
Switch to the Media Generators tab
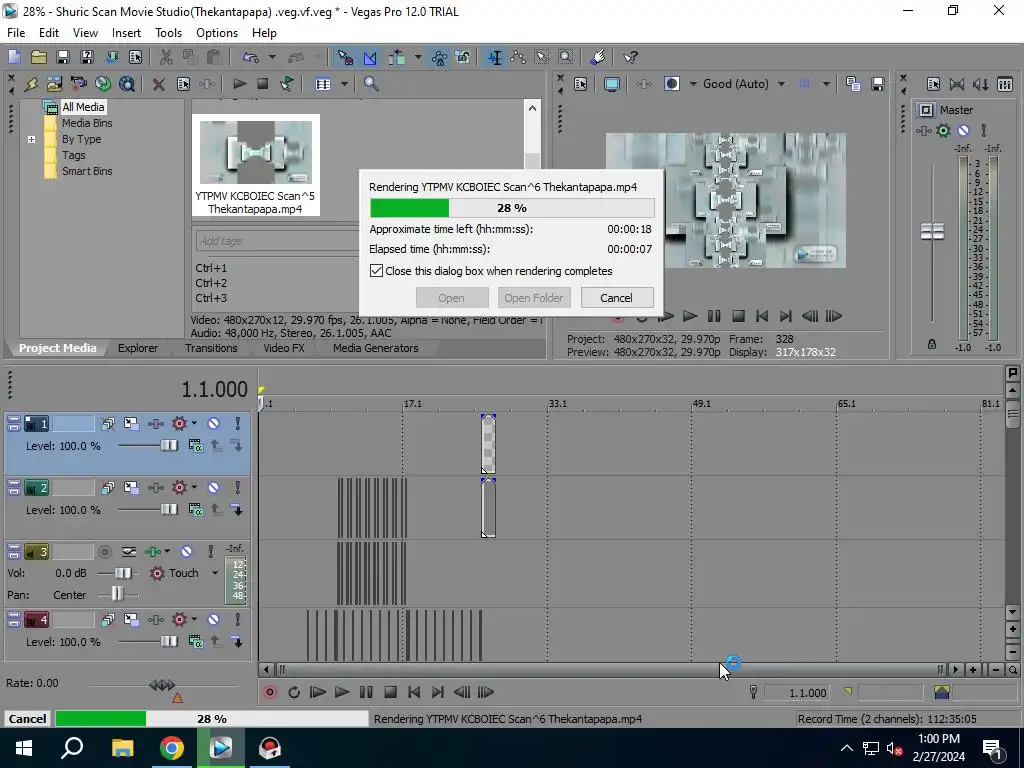point(376,348)
